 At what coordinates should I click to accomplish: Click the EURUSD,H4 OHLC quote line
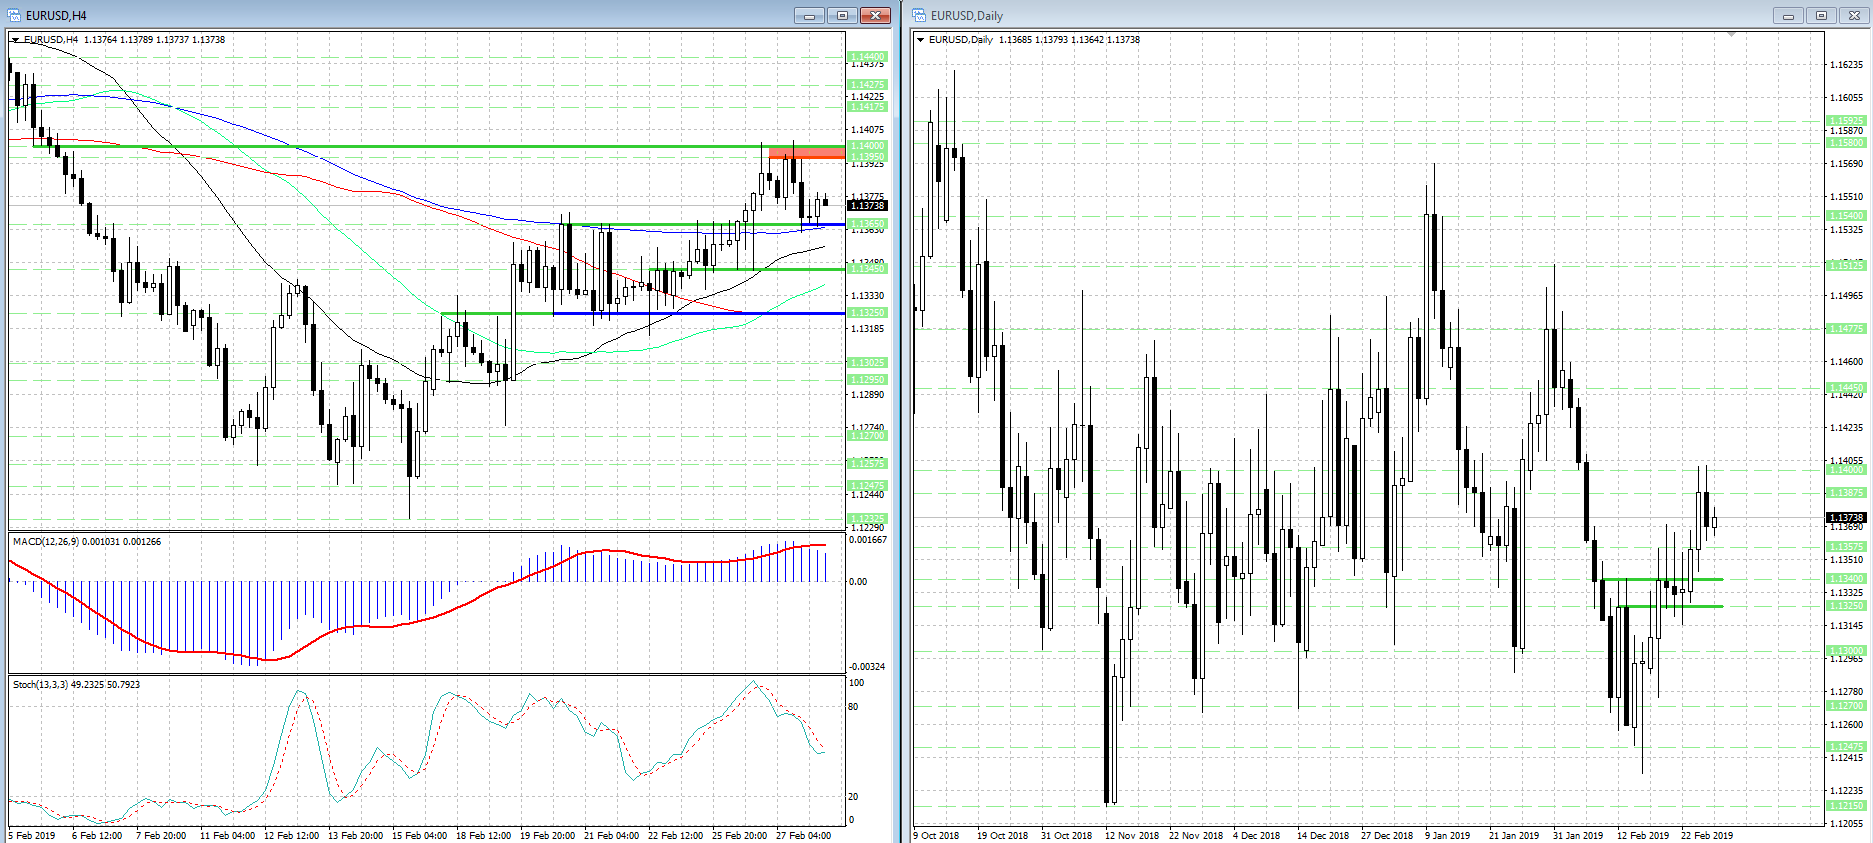point(124,40)
